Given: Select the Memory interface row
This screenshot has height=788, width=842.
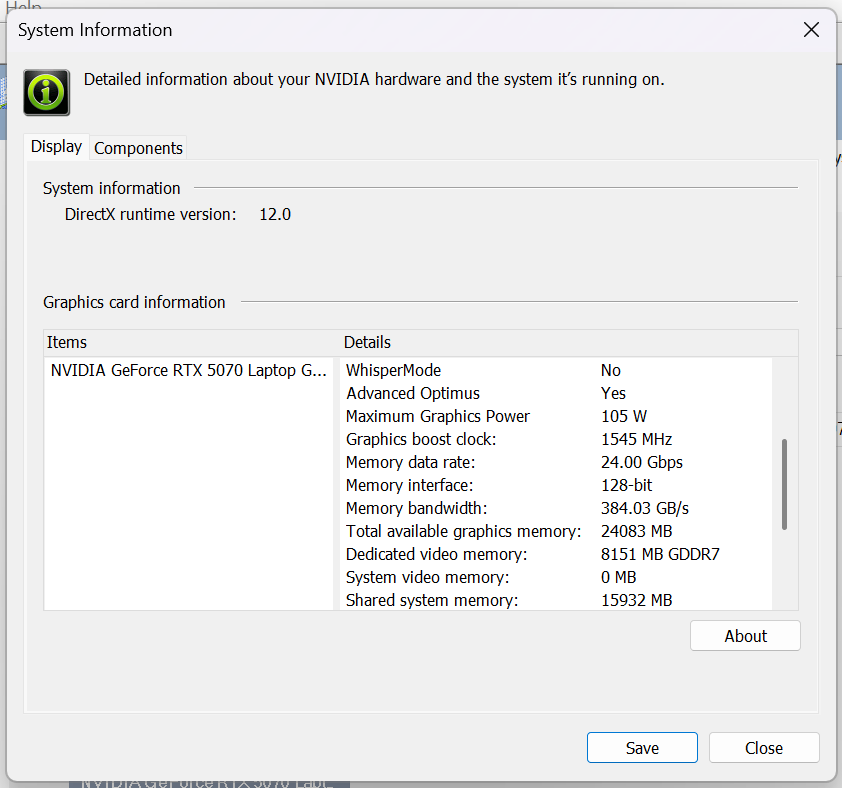Looking at the screenshot, I should pos(556,485).
